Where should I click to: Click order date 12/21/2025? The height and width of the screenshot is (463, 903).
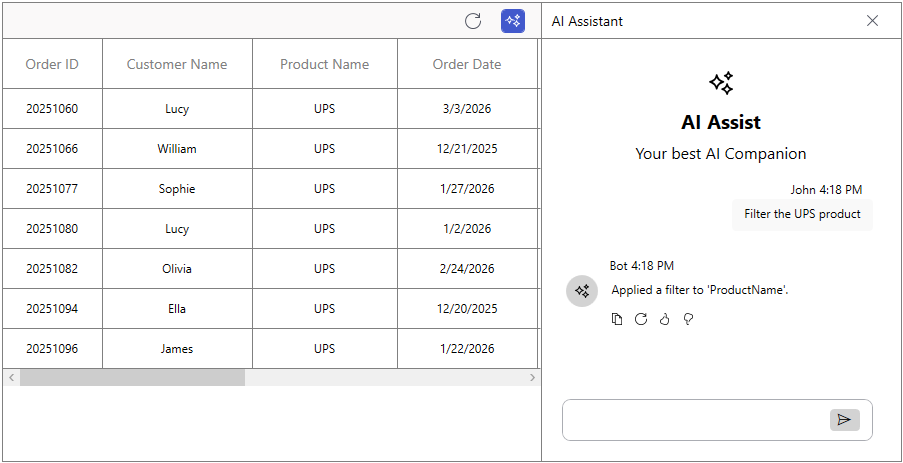(467, 149)
